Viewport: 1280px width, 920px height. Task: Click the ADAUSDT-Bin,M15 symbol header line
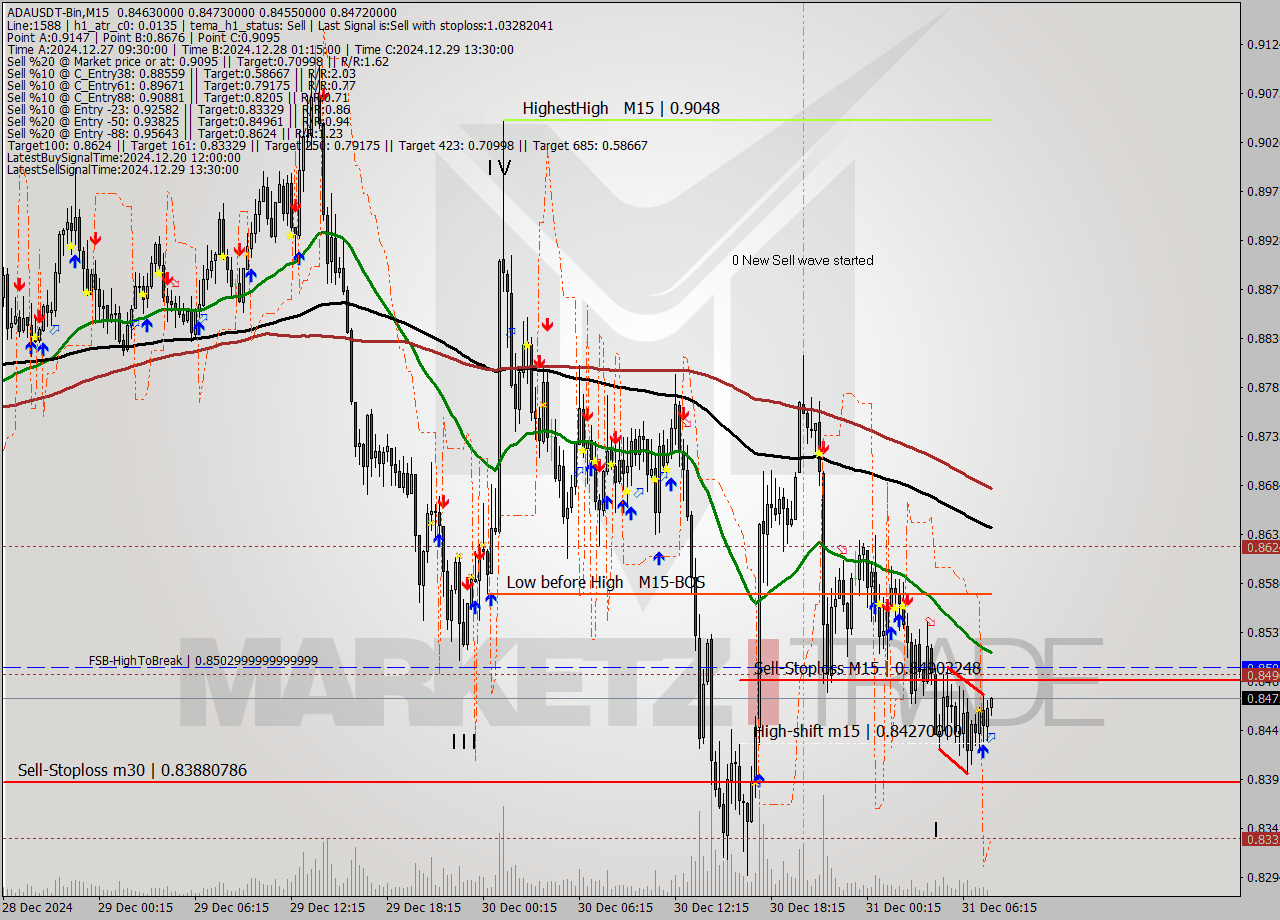click(202, 12)
